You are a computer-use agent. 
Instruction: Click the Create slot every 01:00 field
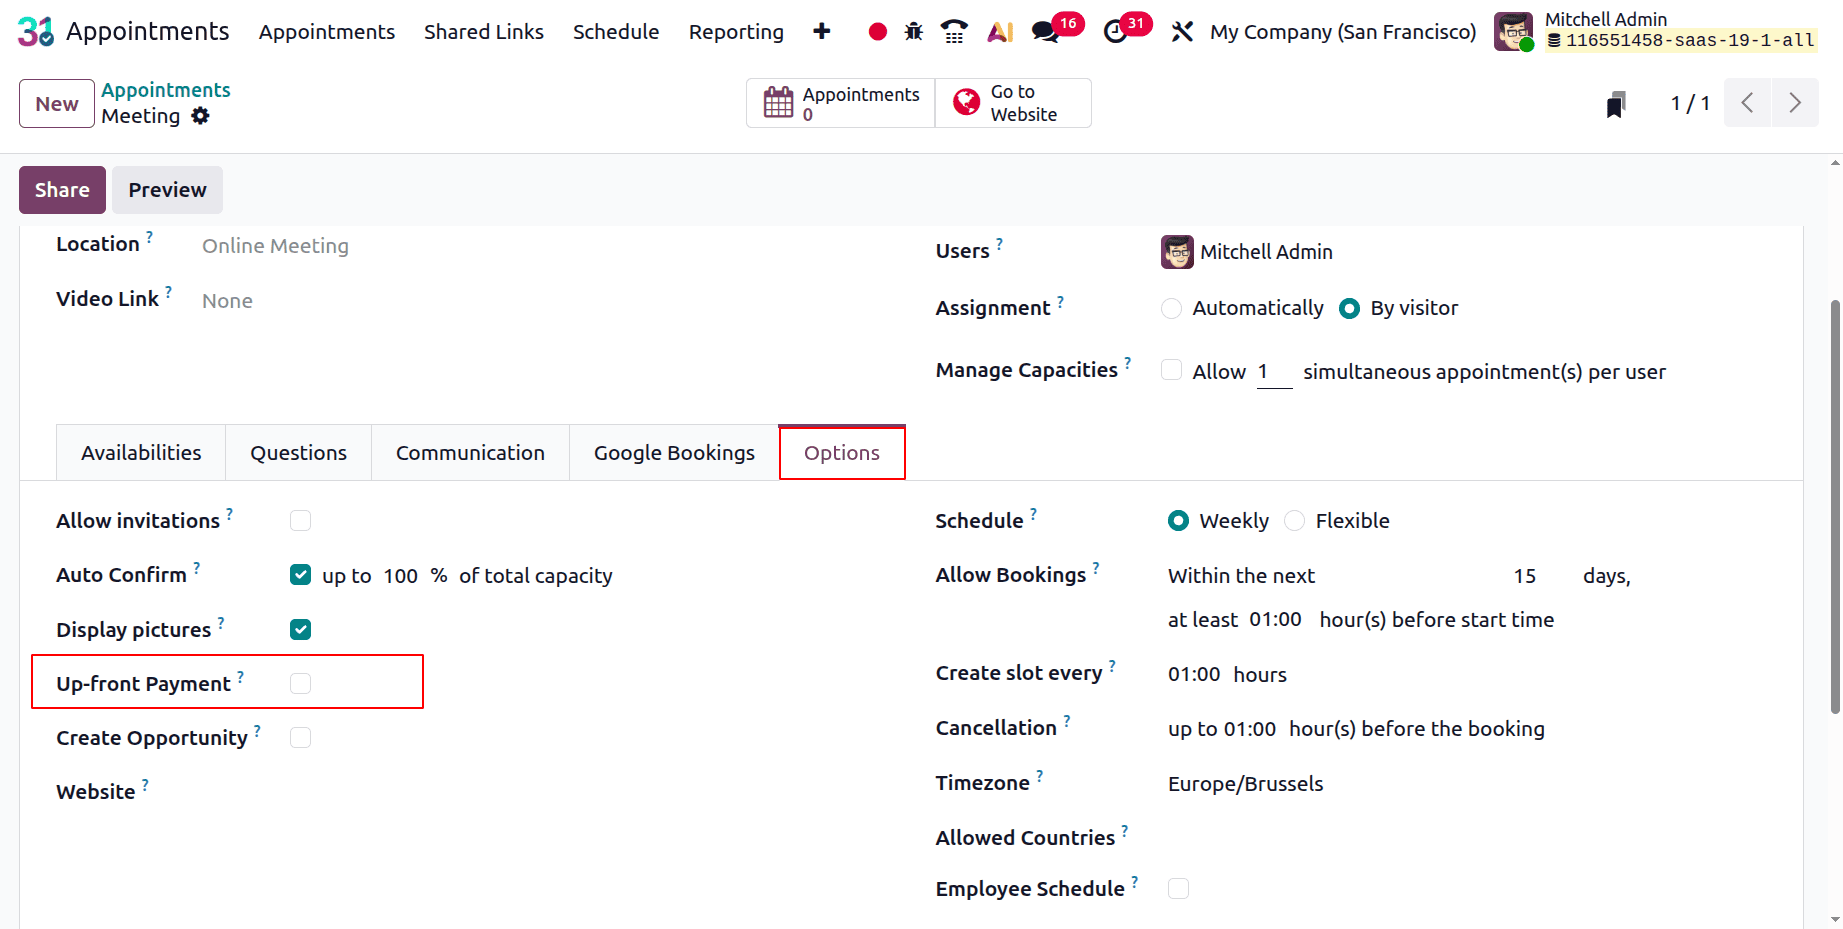pyautogui.click(x=1194, y=675)
